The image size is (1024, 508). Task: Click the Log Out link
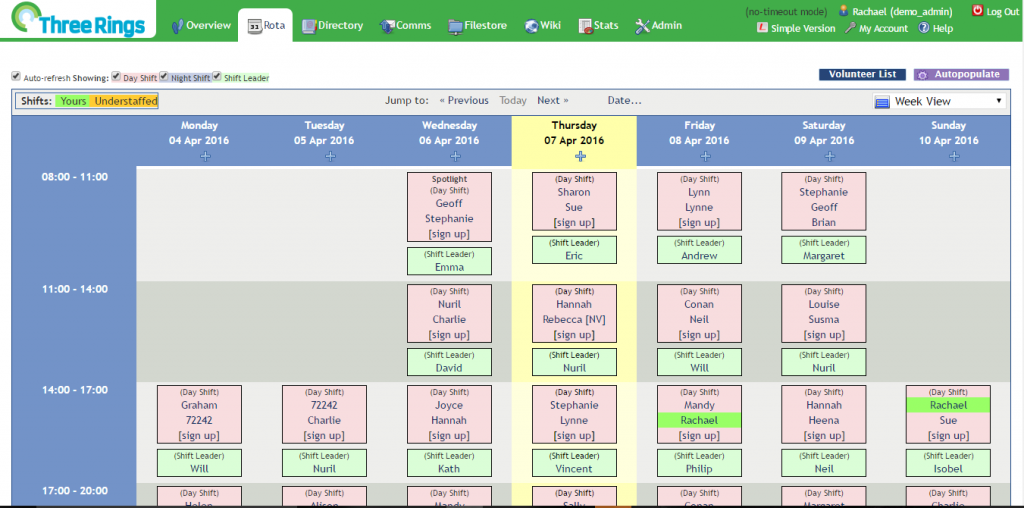pyautogui.click(x=1002, y=12)
